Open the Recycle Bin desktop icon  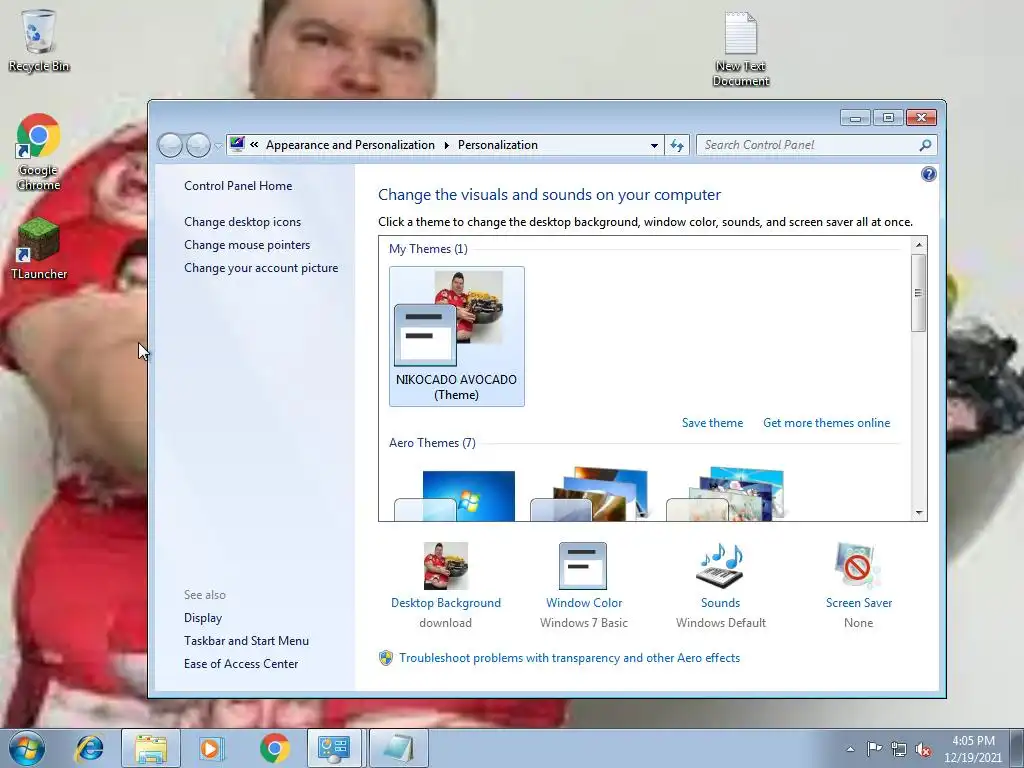(39, 40)
